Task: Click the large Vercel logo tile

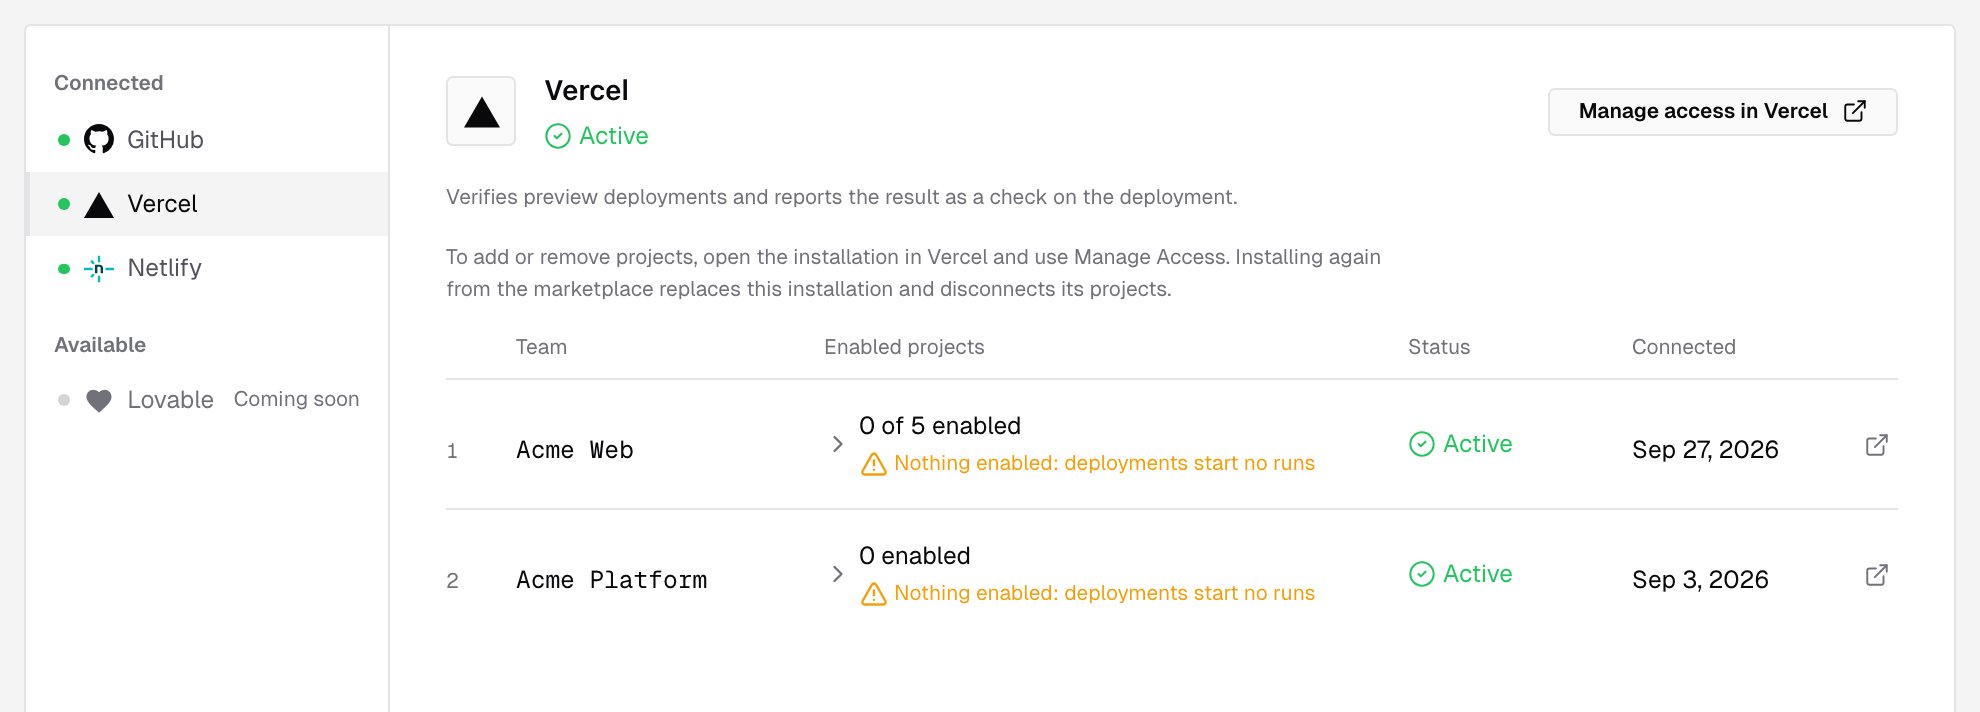Action: 481,111
